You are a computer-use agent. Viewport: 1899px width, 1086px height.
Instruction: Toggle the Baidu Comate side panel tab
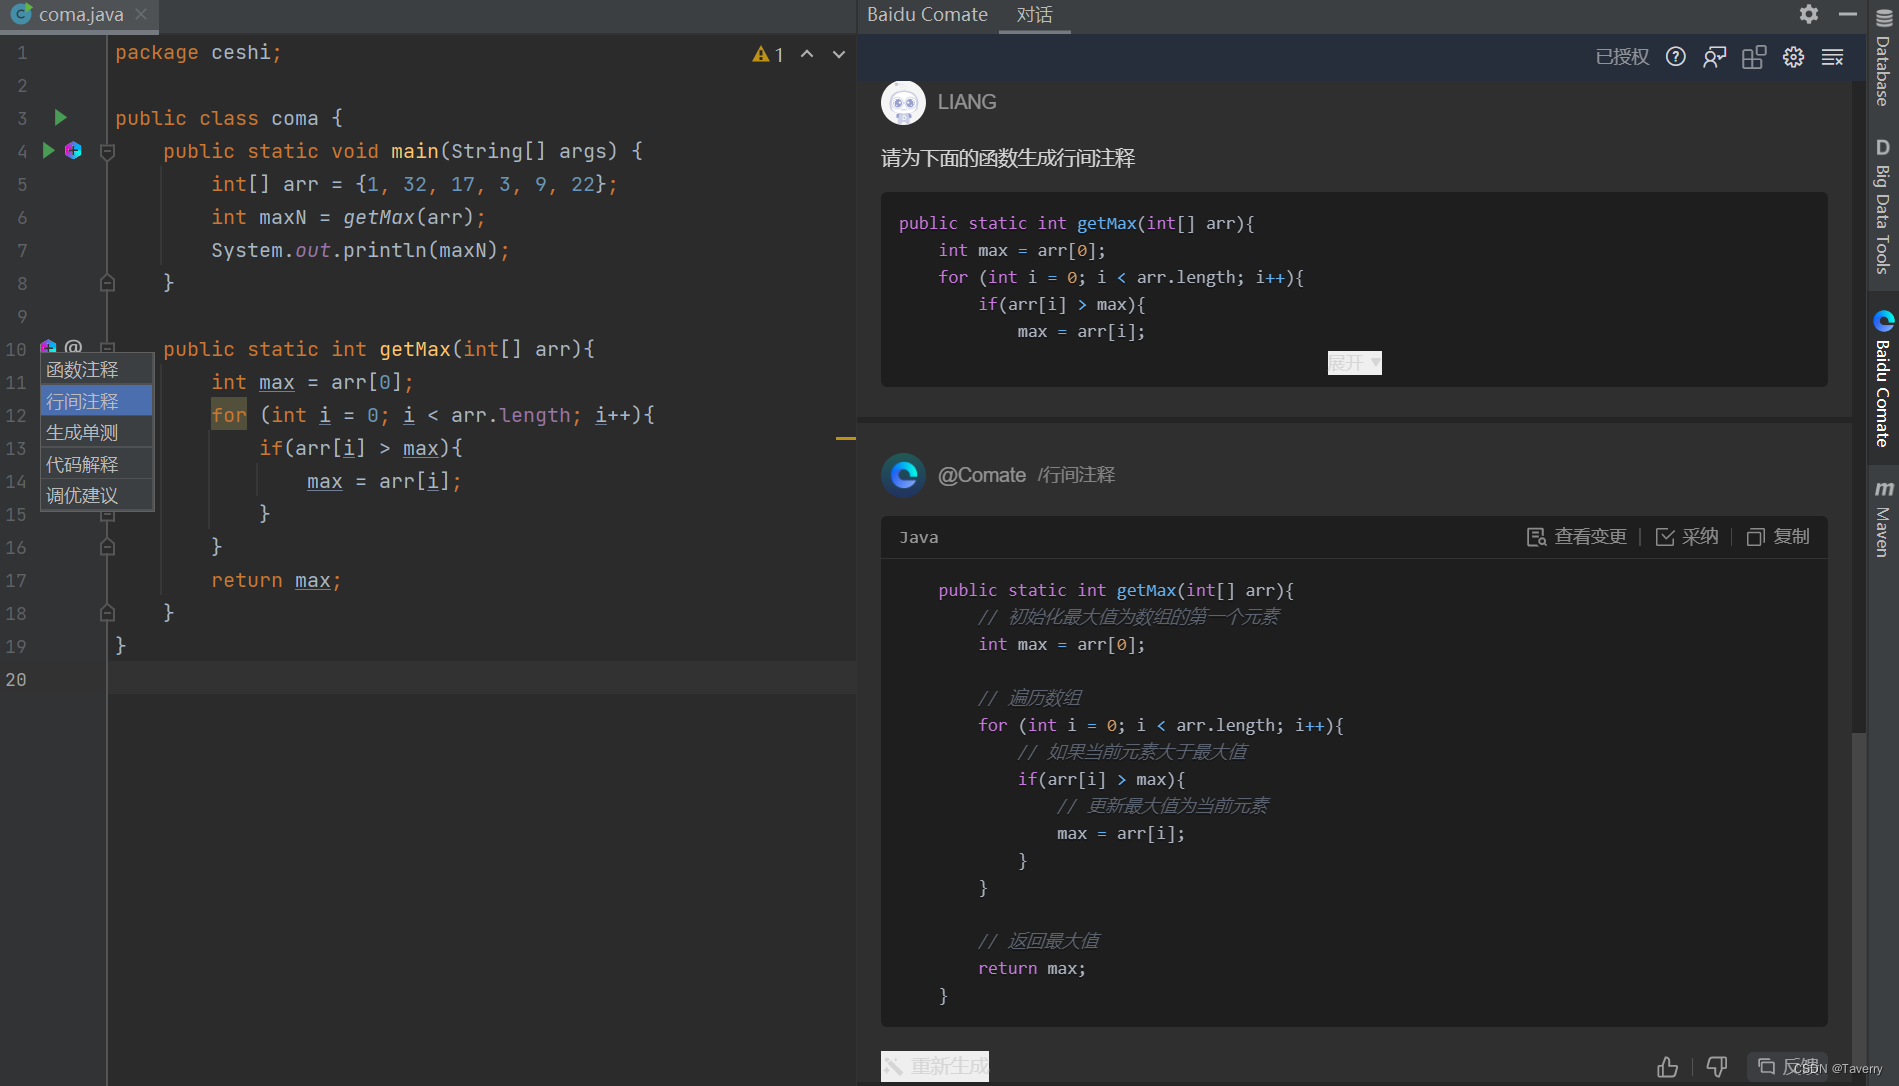[x=1883, y=378]
